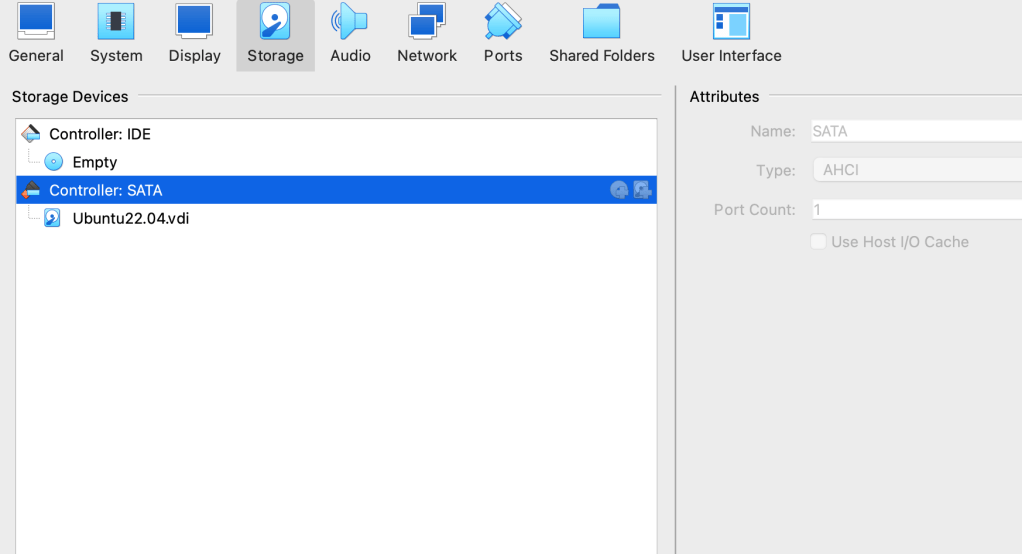Open the General settings section
This screenshot has width=1022, height=554.
tap(36, 35)
